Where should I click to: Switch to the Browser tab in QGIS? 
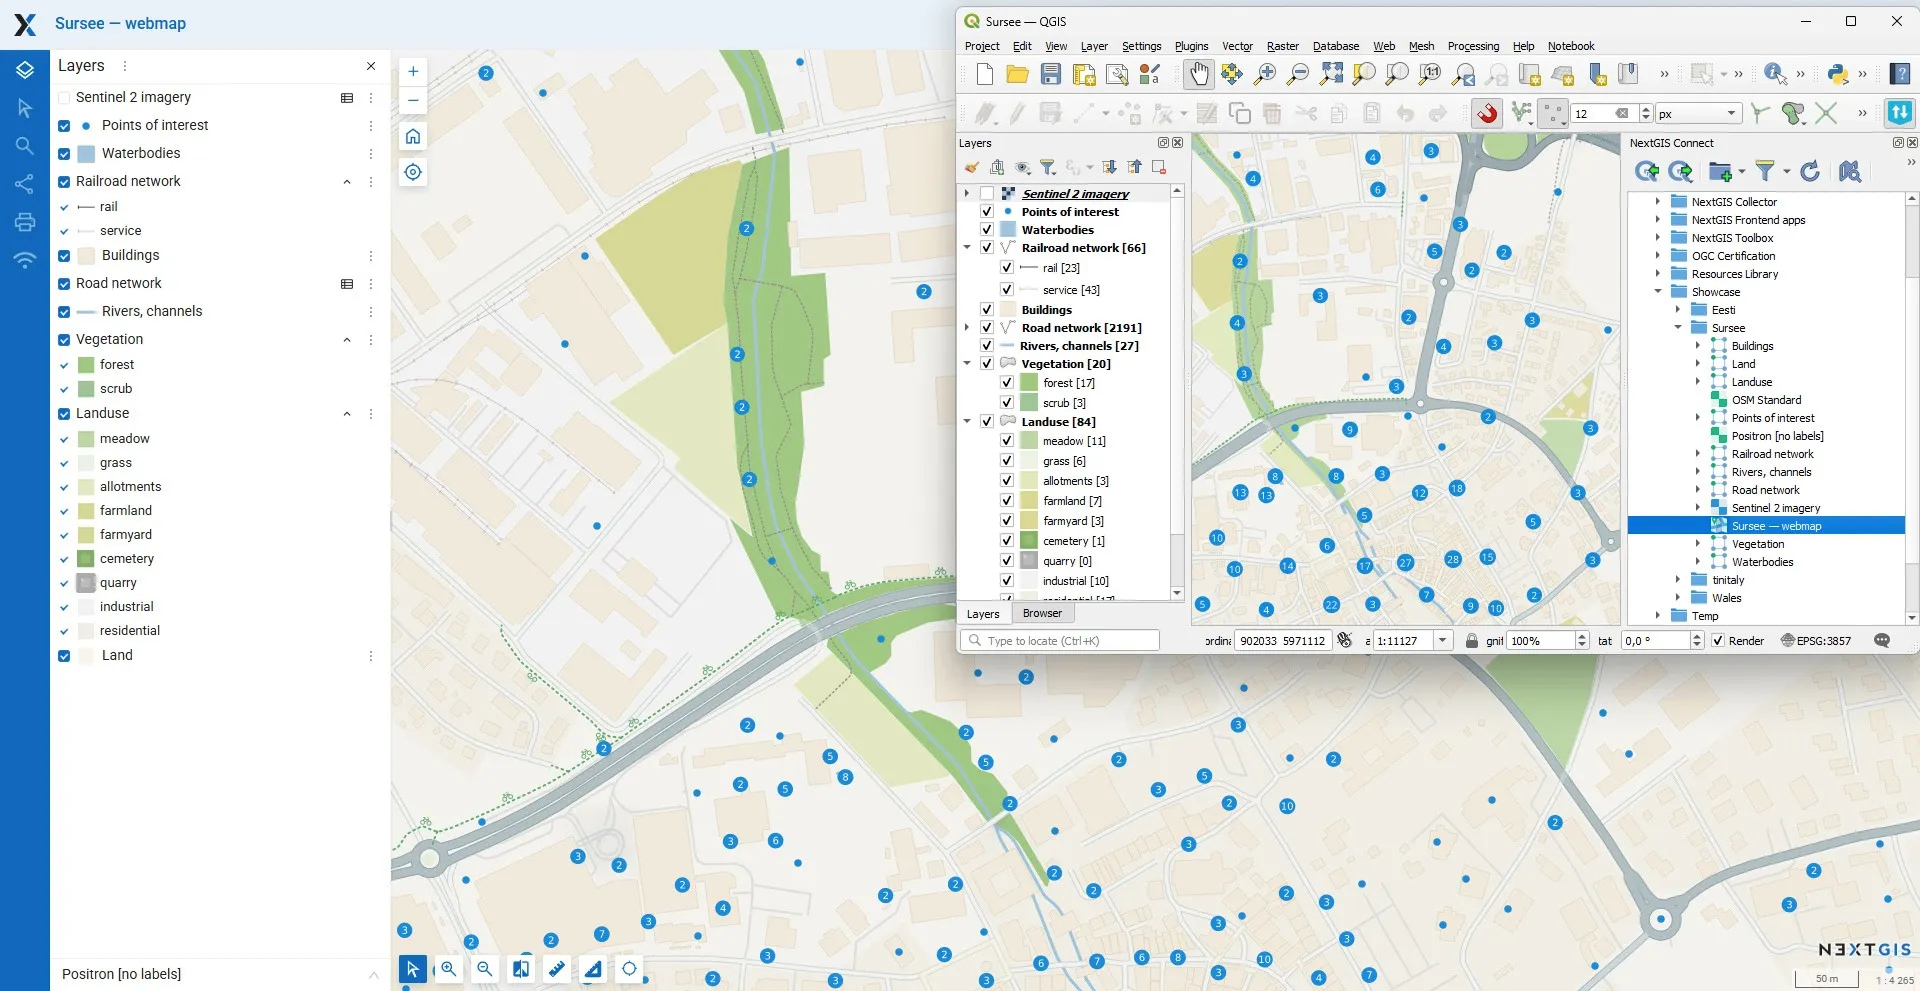coord(1042,614)
